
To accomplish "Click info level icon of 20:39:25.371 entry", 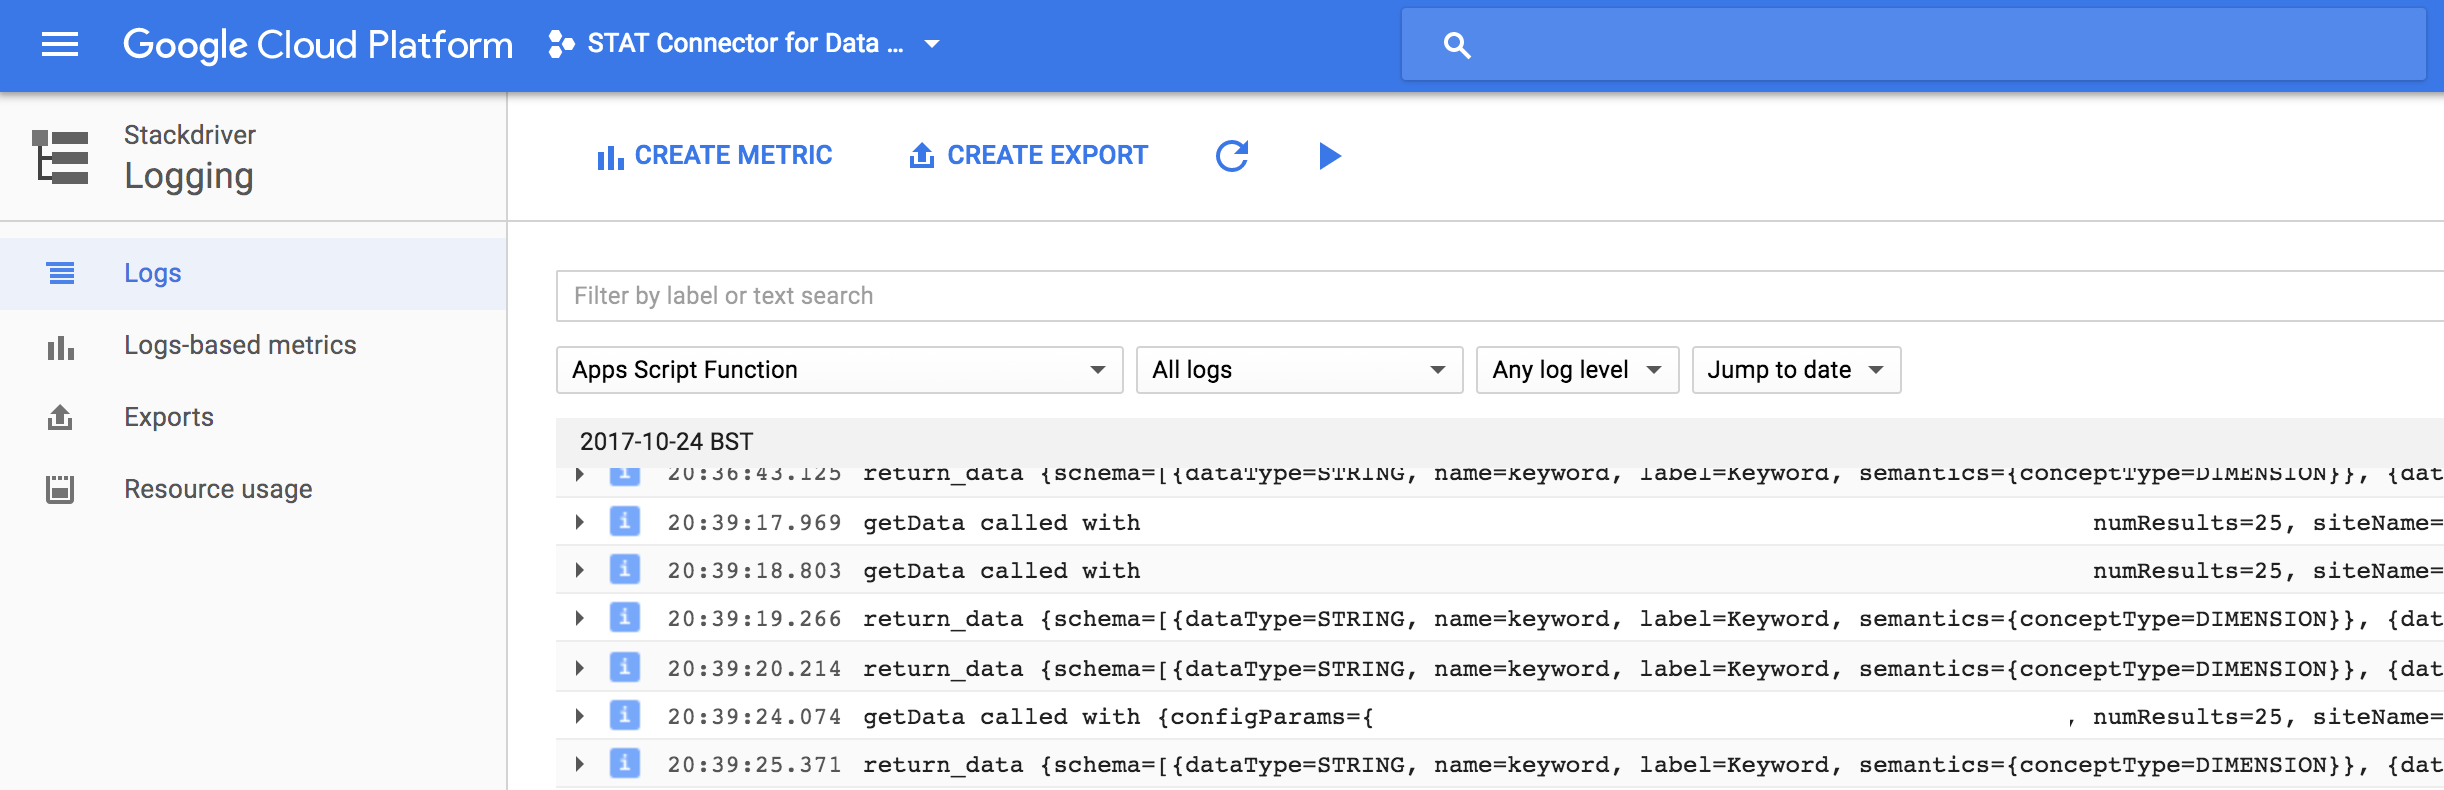I will coord(625,763).
